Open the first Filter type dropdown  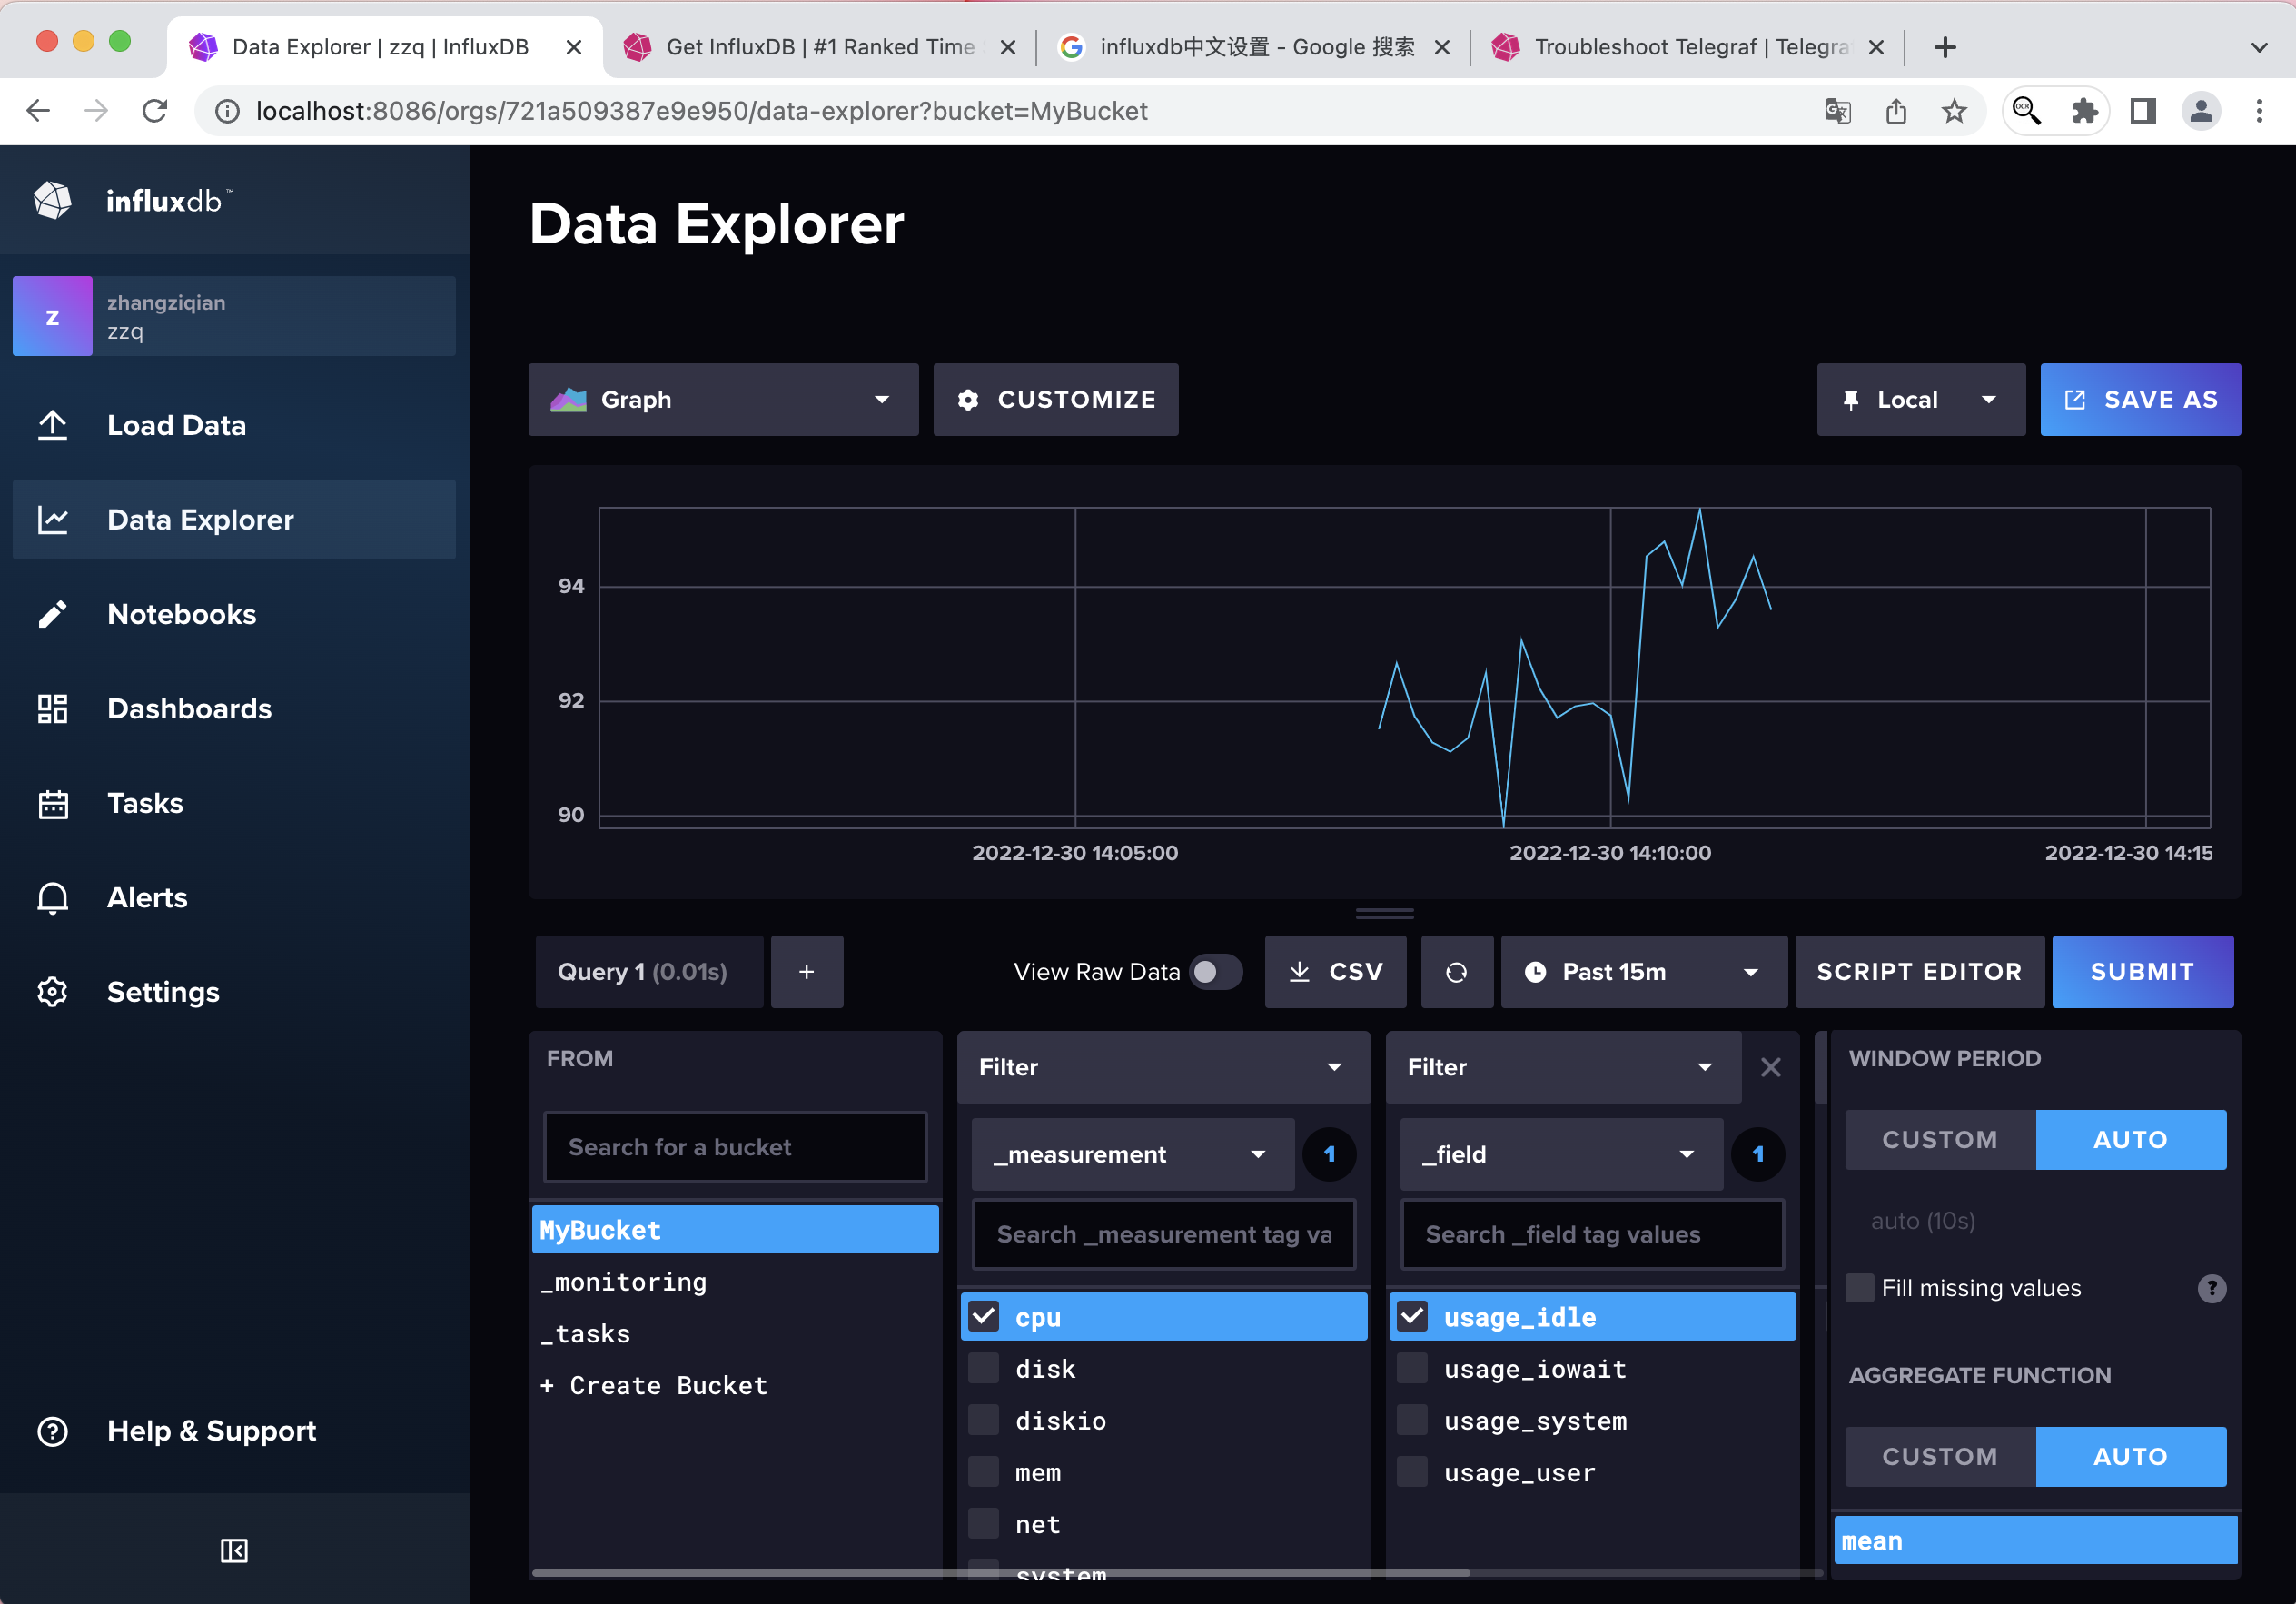coord(1163,1067)
